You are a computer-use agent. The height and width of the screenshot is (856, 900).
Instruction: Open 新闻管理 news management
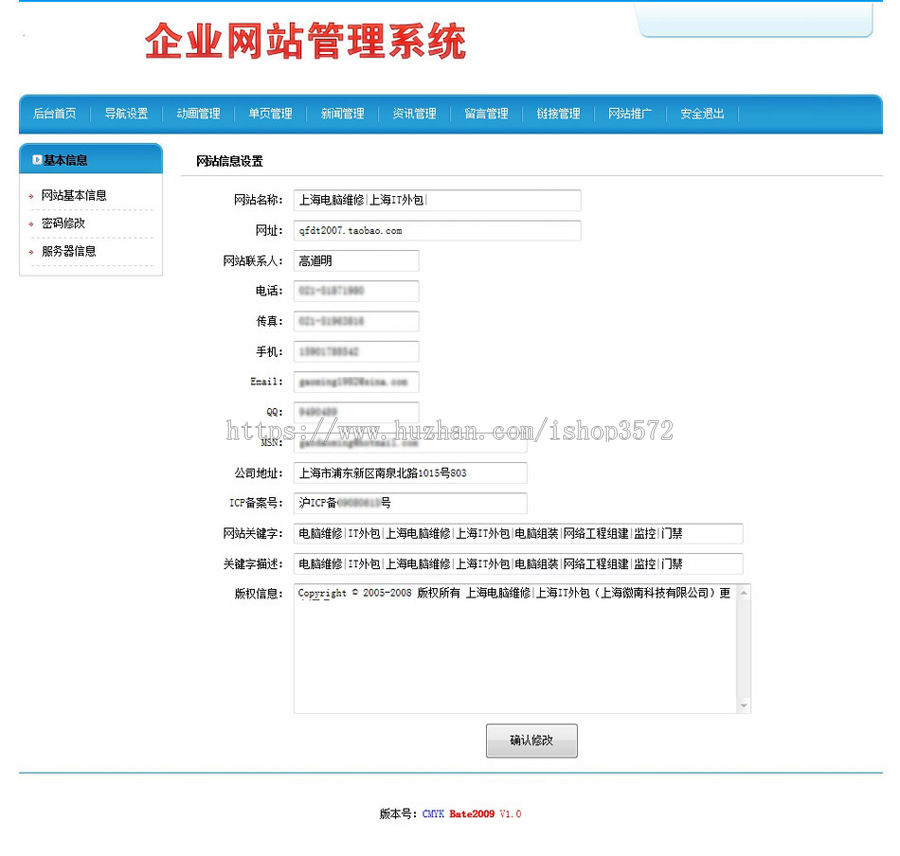tap(342, 113)
